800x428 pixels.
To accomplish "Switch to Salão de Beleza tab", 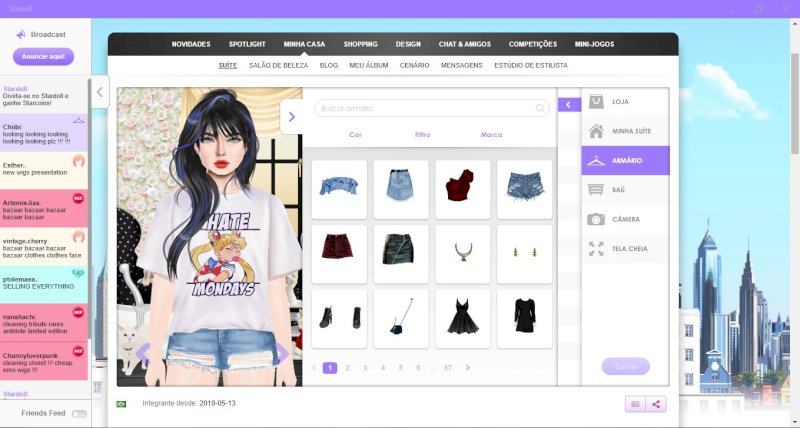I will click(x=279, y=65).
